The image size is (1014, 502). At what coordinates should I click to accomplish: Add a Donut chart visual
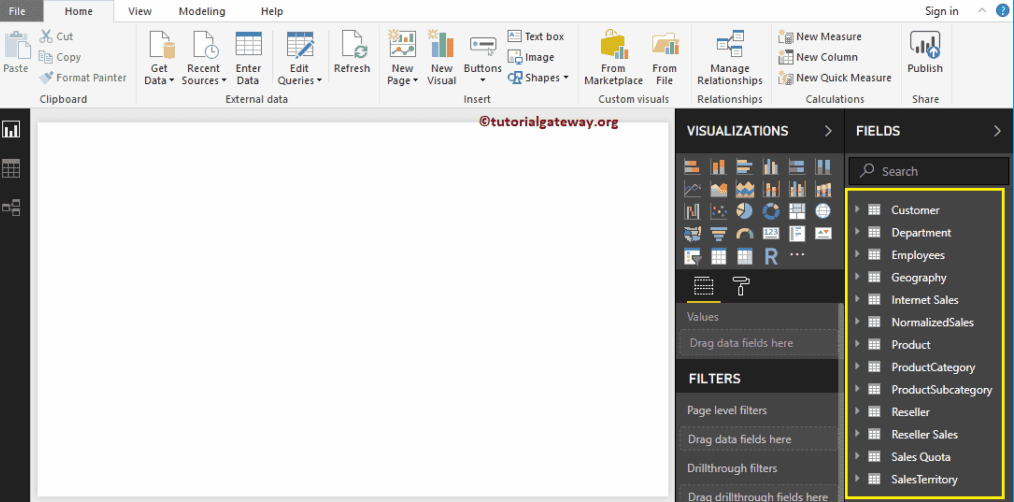click(771, 211)
